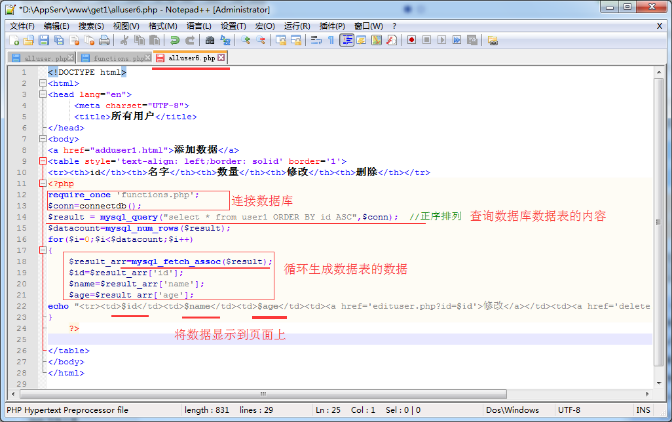This screenshot has width=672, height=422.
Task: Click the Undo toolbar icon
Action: [x=173, y=40]
